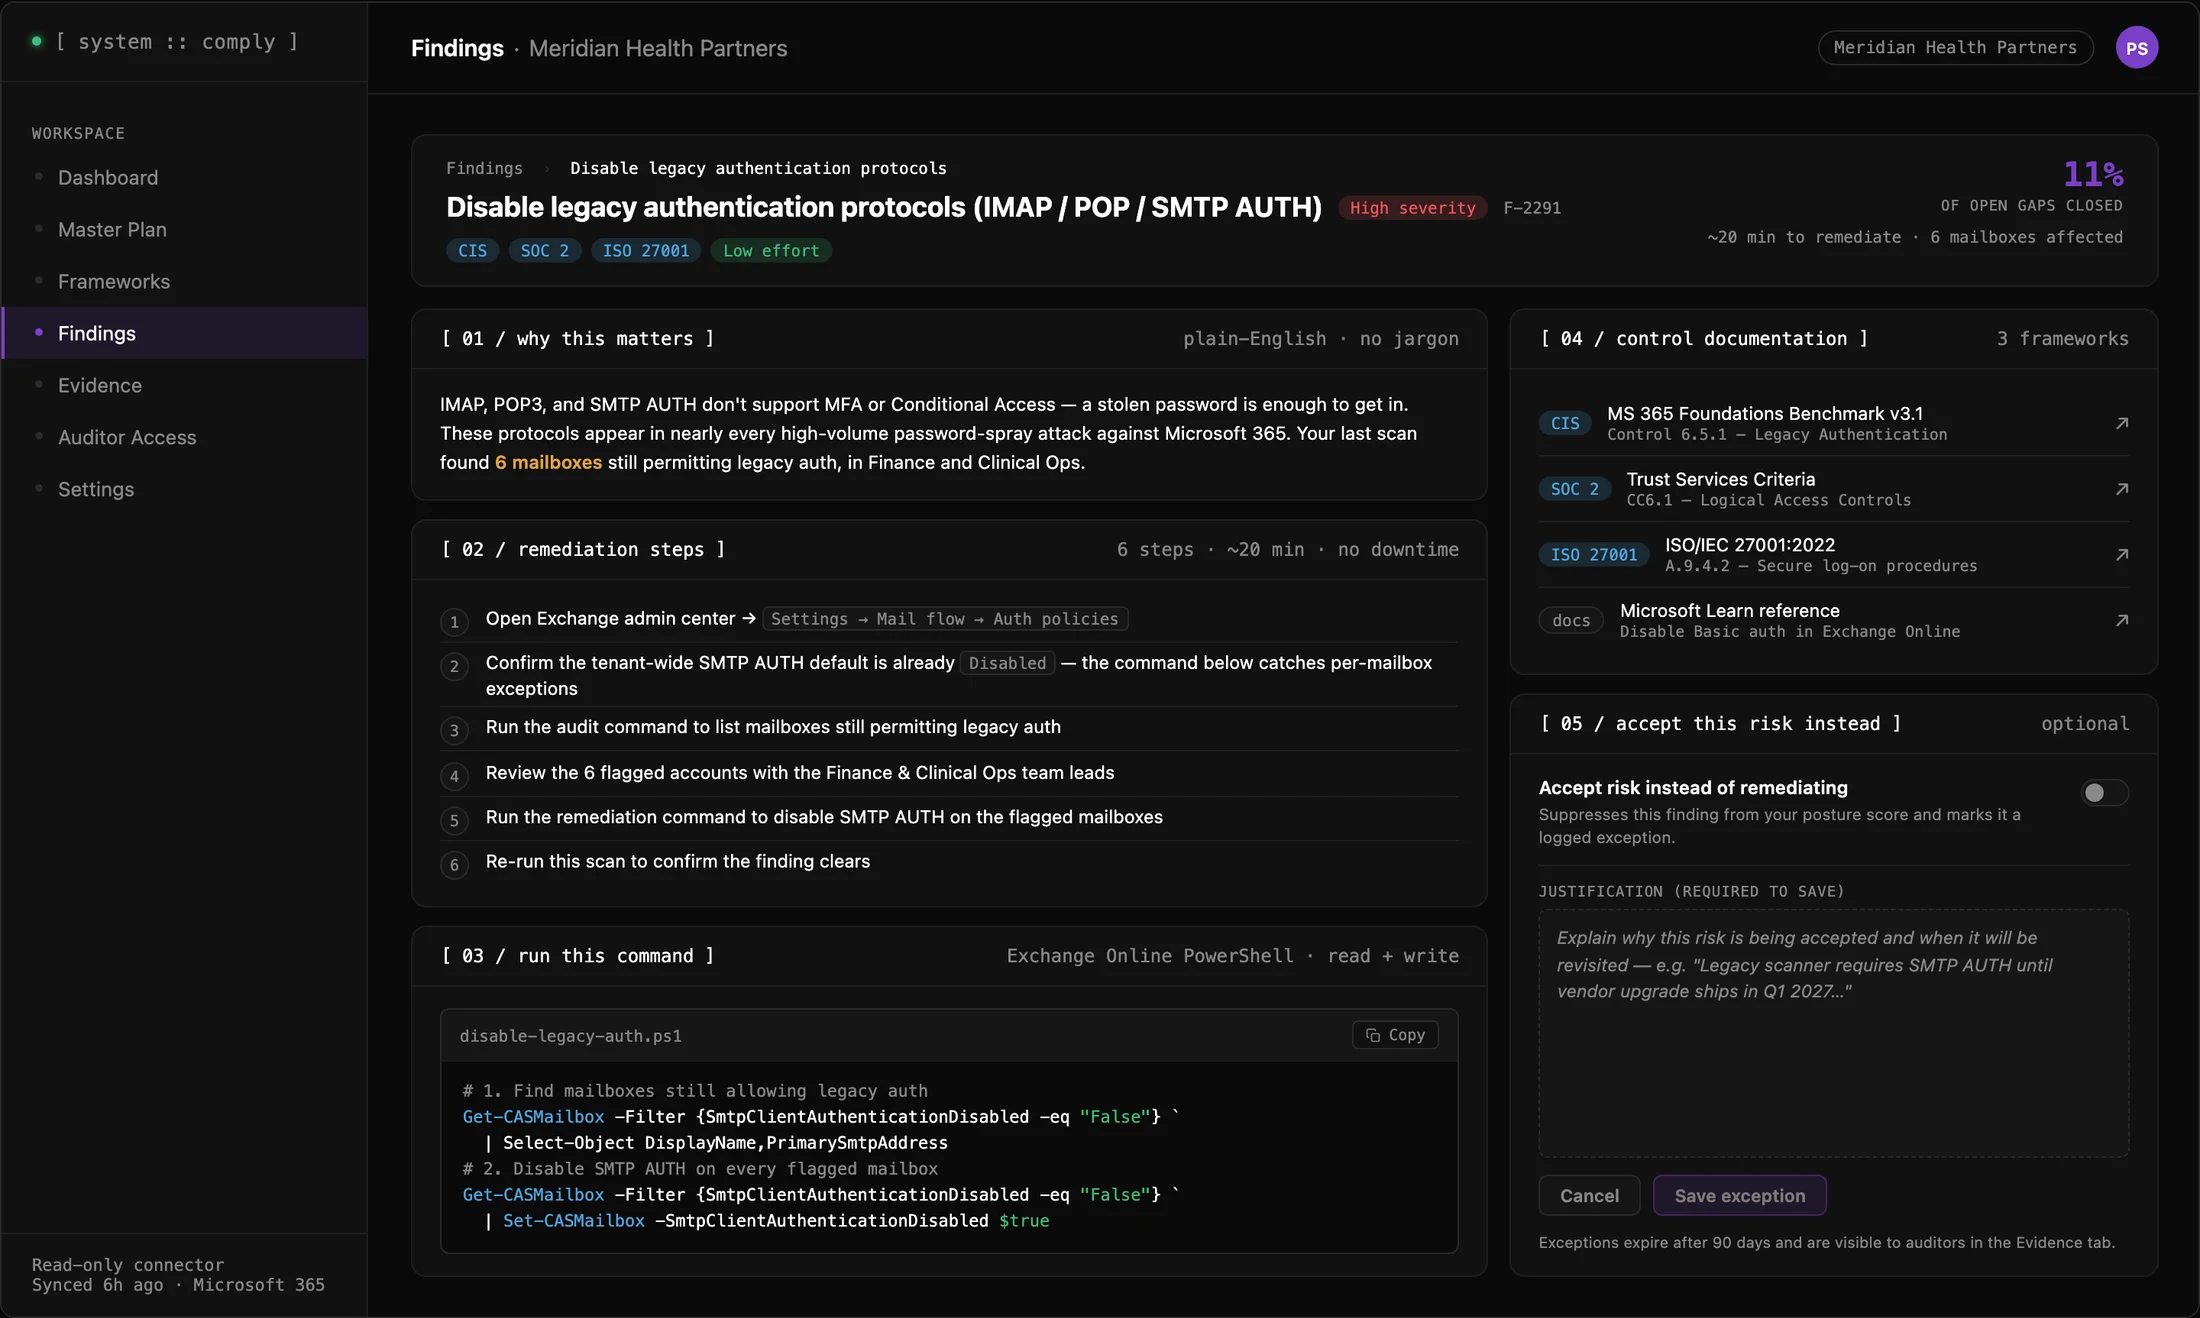Click the 11% gaps closed figure
The height and width of the screenshot is (1318, 2200).
pos(2093,175)
